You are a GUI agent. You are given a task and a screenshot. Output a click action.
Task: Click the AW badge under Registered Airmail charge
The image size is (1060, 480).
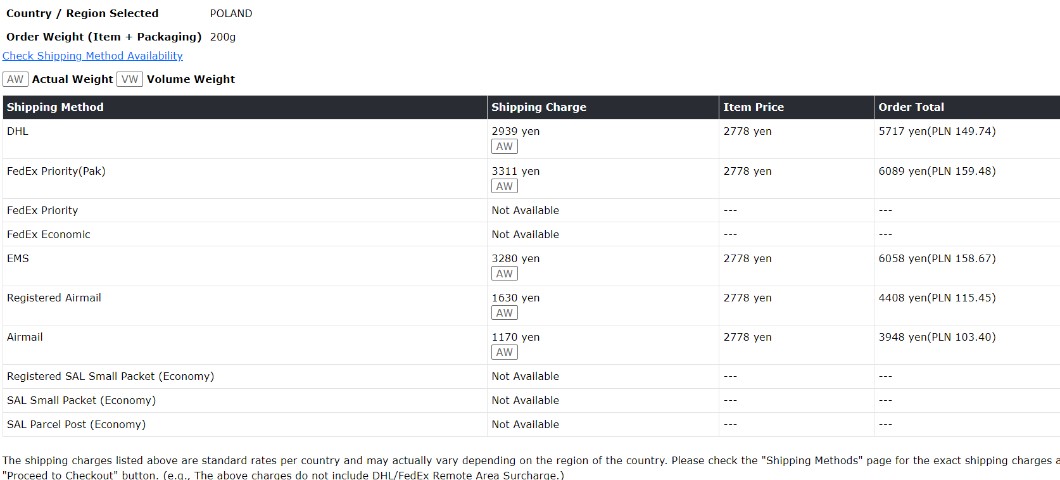pyautogui.click(x=504, y=313)
